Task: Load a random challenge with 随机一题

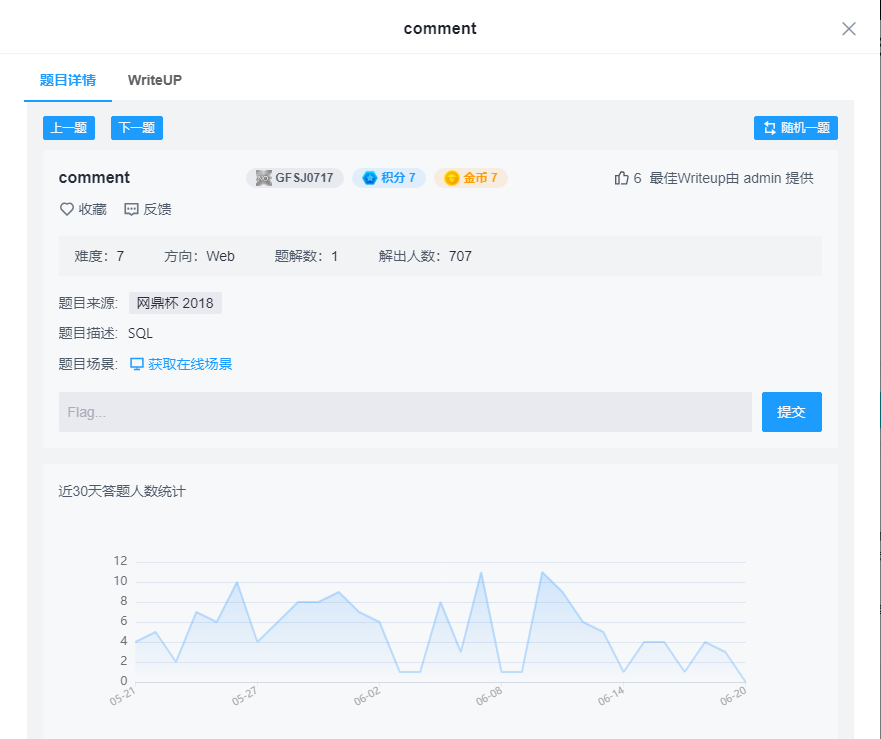Action: point(796,128)
